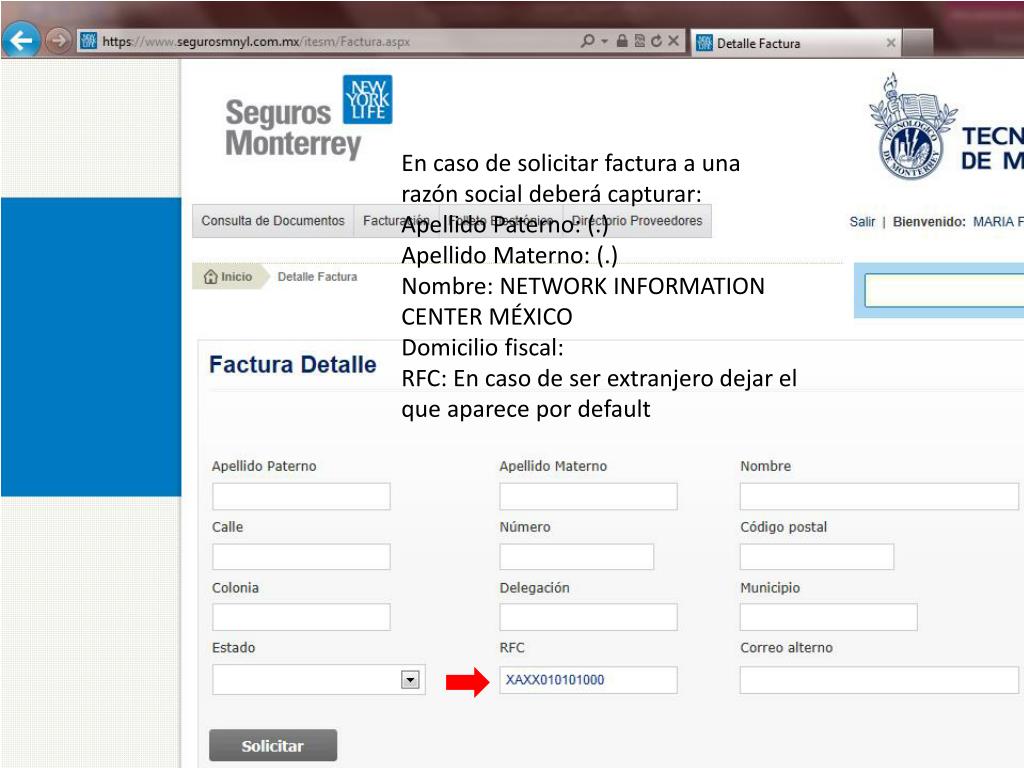Focus the Número input field
The height and width of the screenshot is (768, 1024).
point(577,557)
